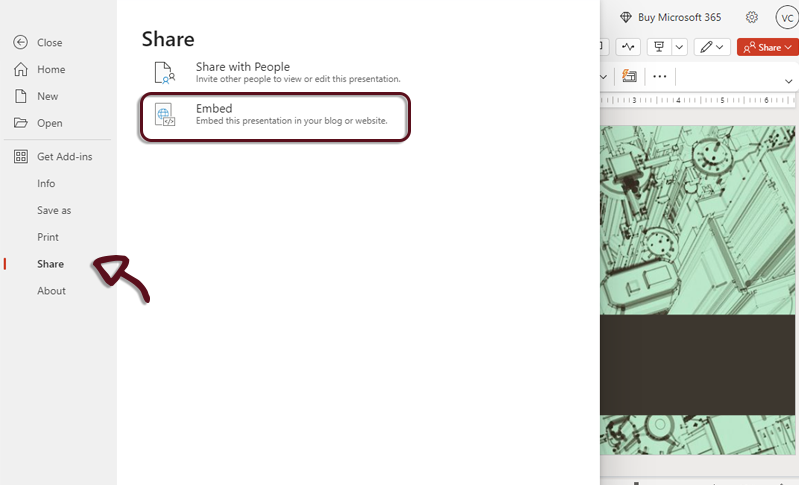Open the Info menu item

coord(46,184)
